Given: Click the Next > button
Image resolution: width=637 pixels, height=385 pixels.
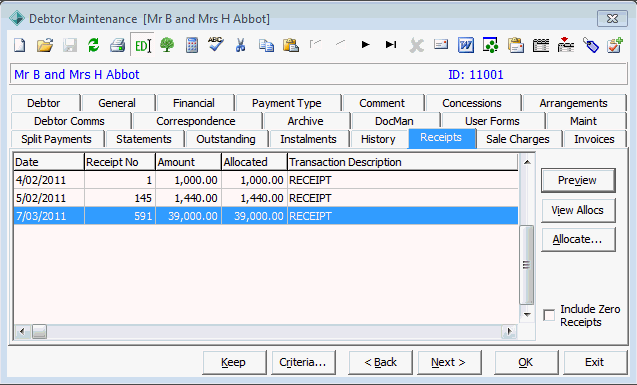Looking at the screenshot, I should click(x=449, y=362).
